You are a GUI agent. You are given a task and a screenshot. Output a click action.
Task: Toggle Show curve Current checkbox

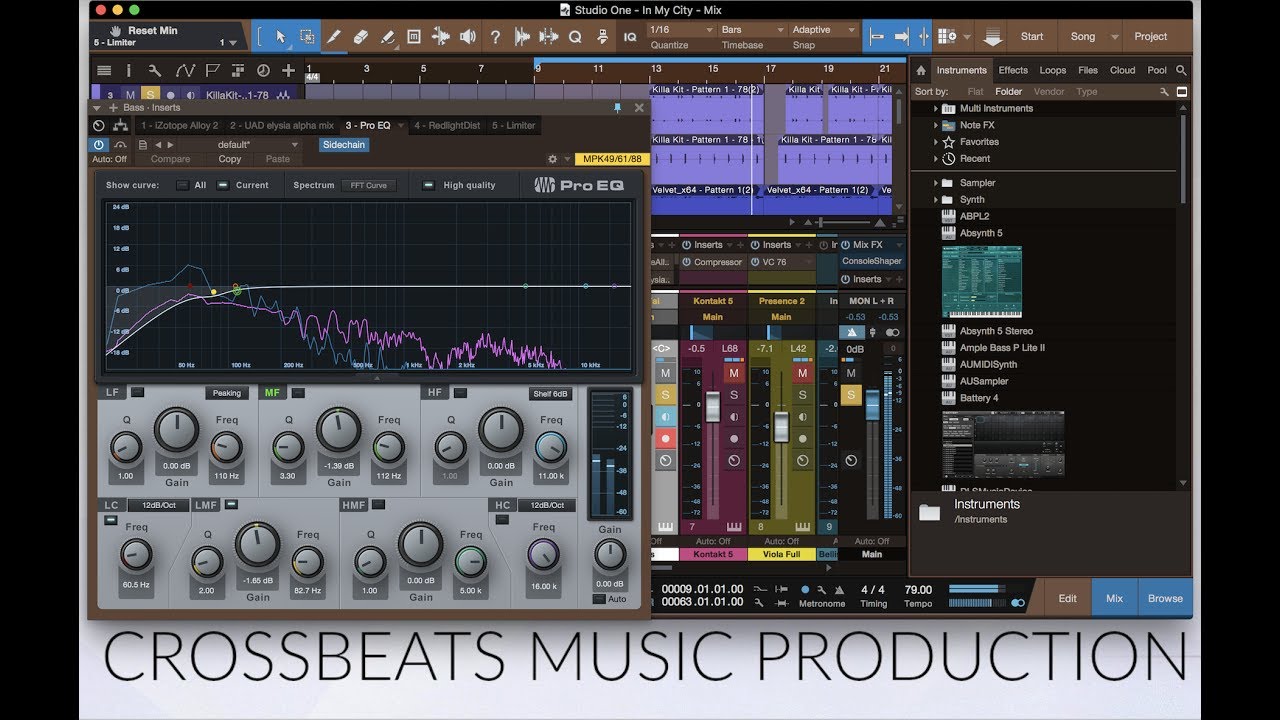point(222,185)
